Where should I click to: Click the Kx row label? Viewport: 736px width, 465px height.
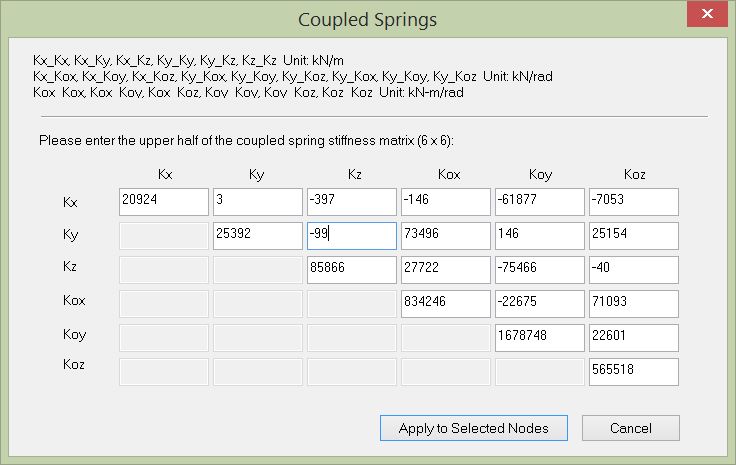click(70, 202)
